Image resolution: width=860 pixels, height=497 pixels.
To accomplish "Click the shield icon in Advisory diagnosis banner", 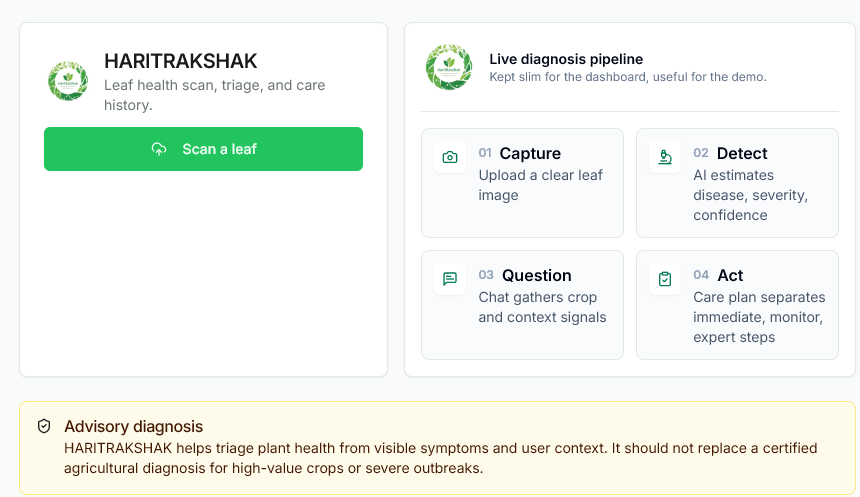I will tap(44, 426).
